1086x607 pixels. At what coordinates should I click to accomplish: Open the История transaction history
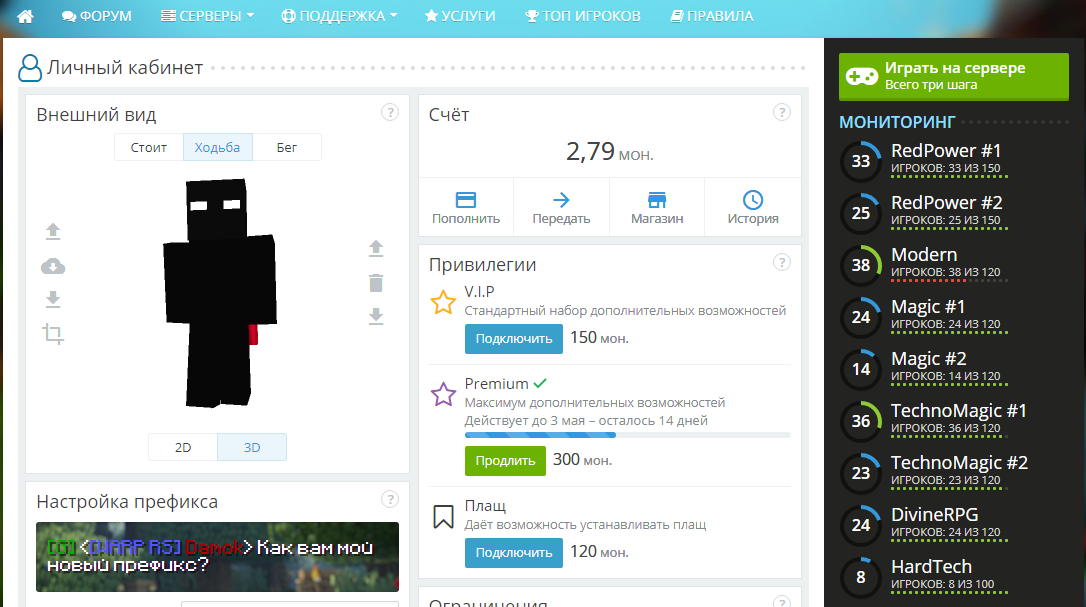click(x=753, y=207)
